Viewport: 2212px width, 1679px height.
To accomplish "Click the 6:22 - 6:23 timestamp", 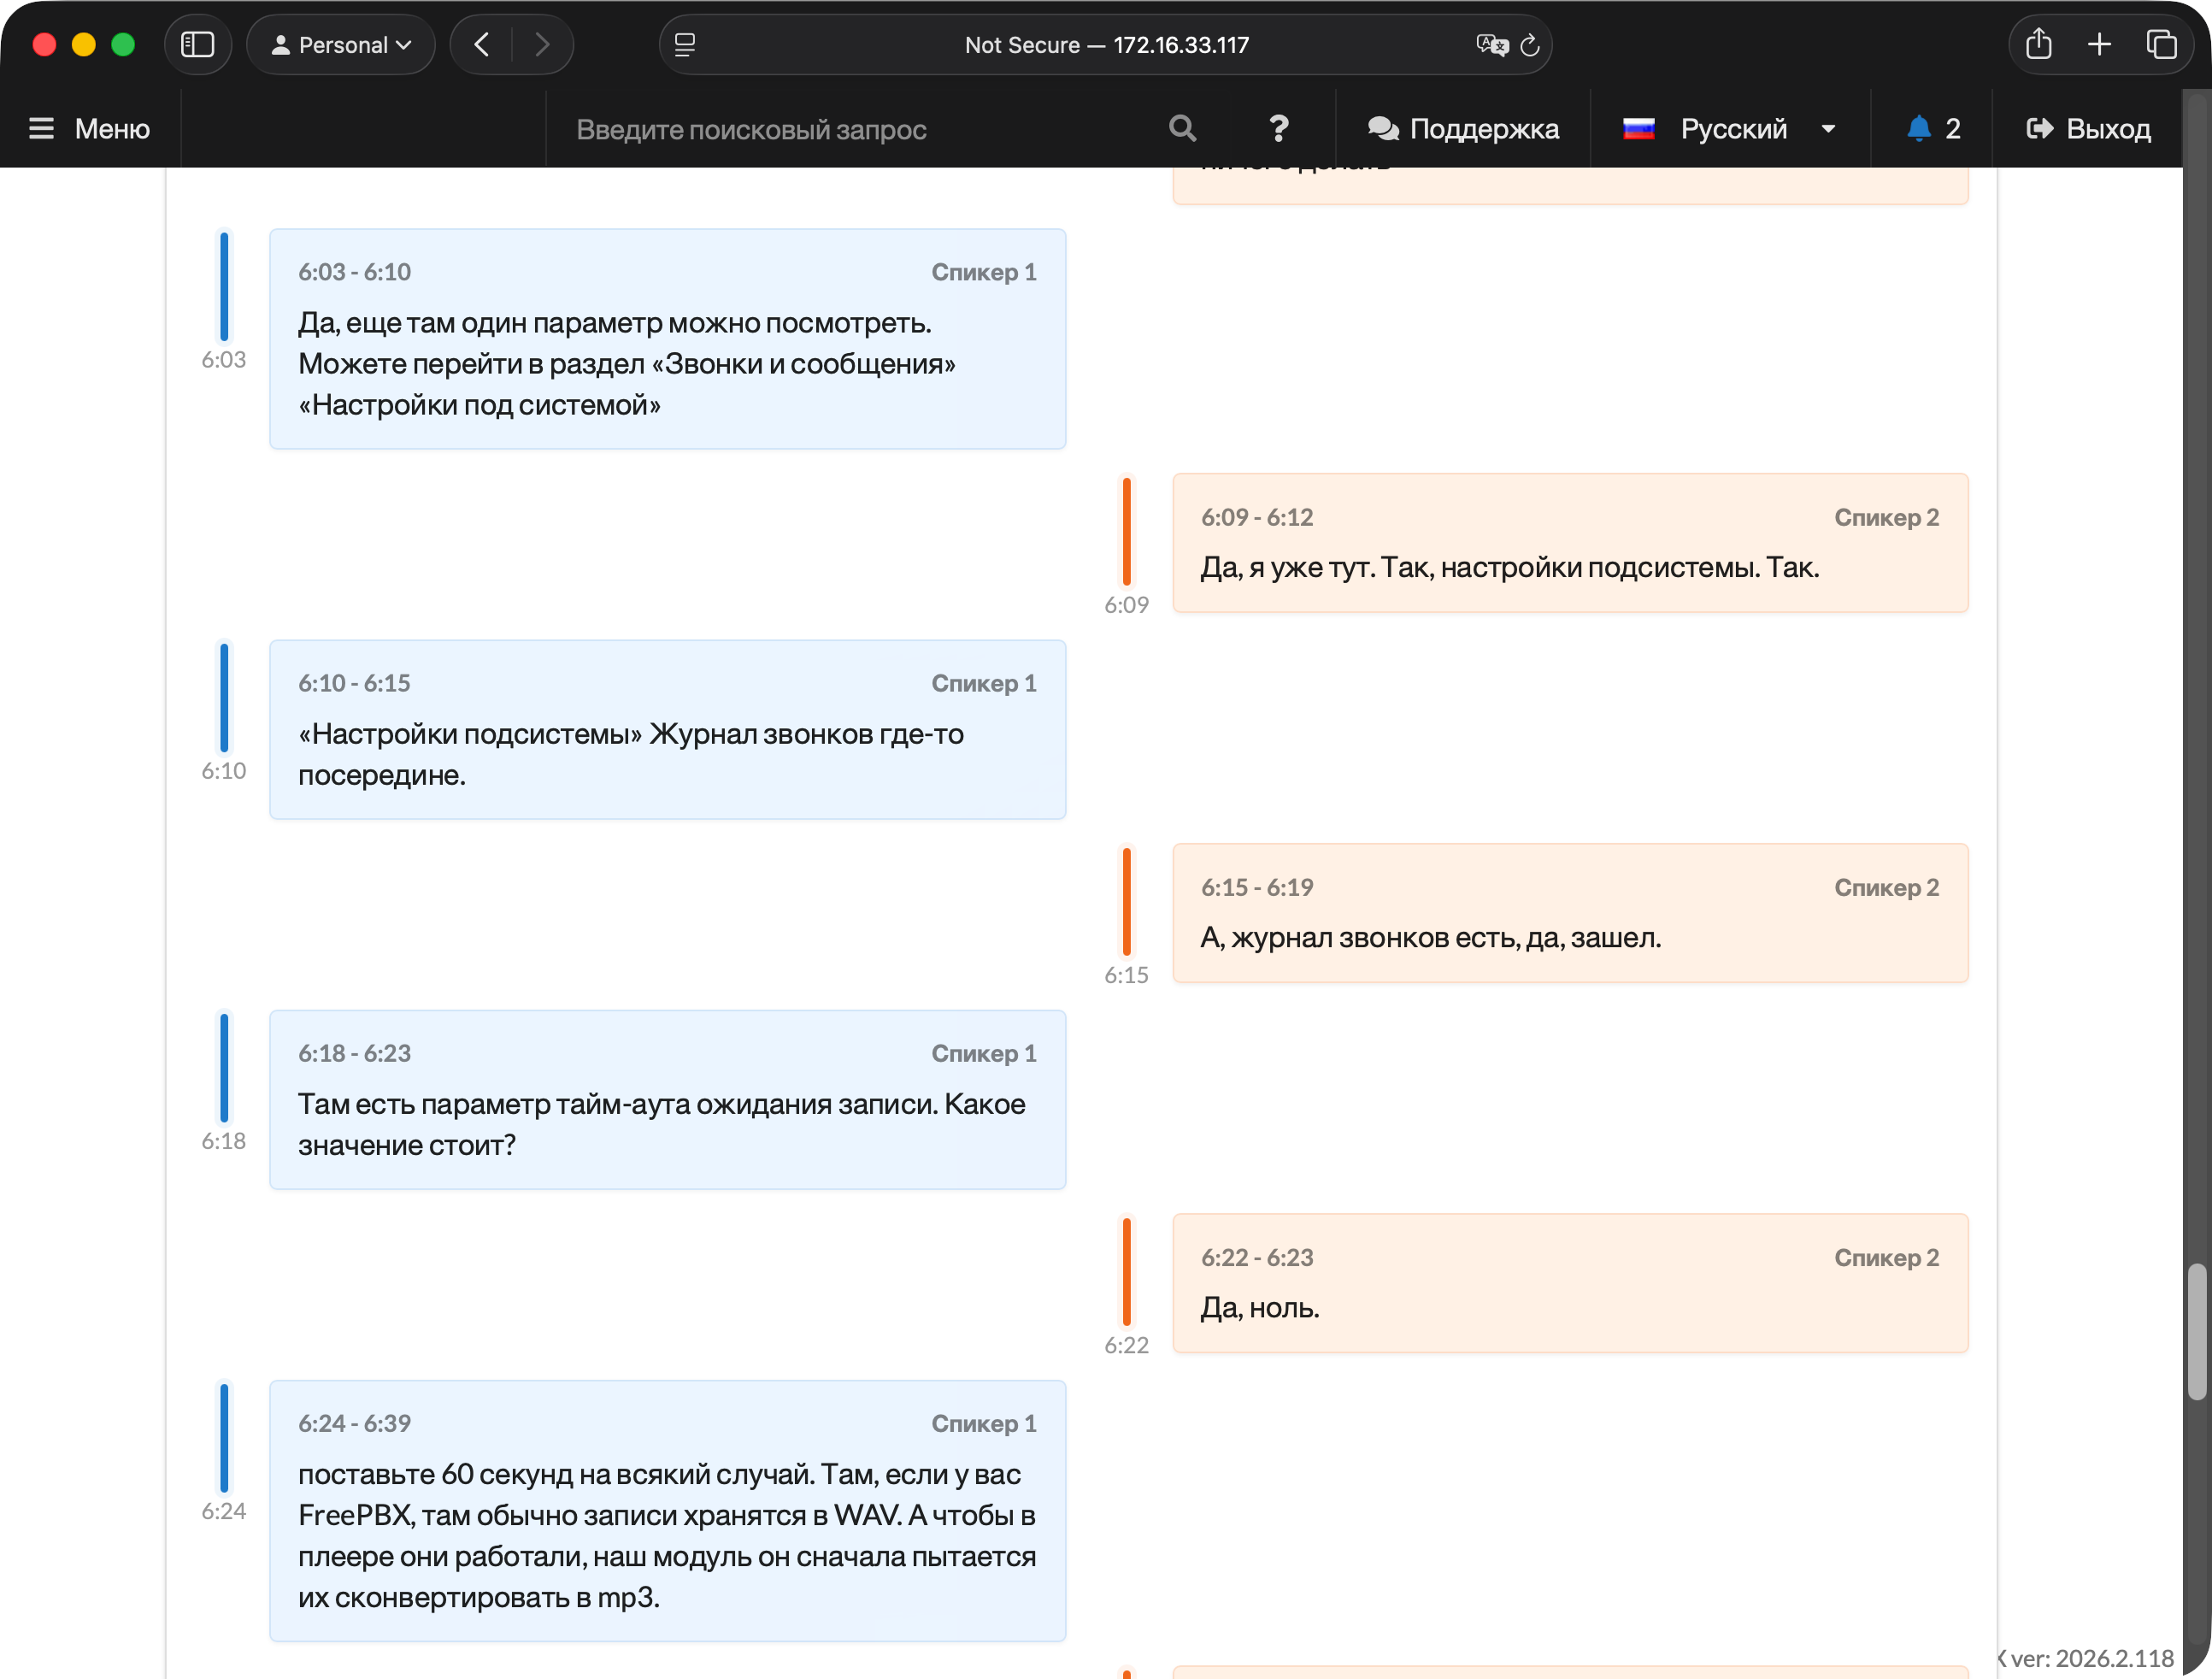I will click(1257, 1258).
